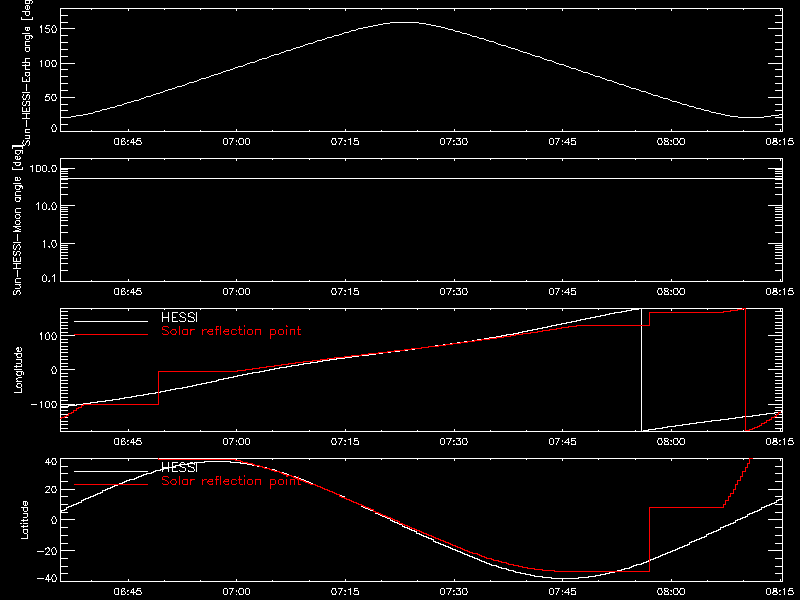800x600 pixels.
Task: Click 07:30 time label under Latitude plot
Action: click(x=454, y=591)
